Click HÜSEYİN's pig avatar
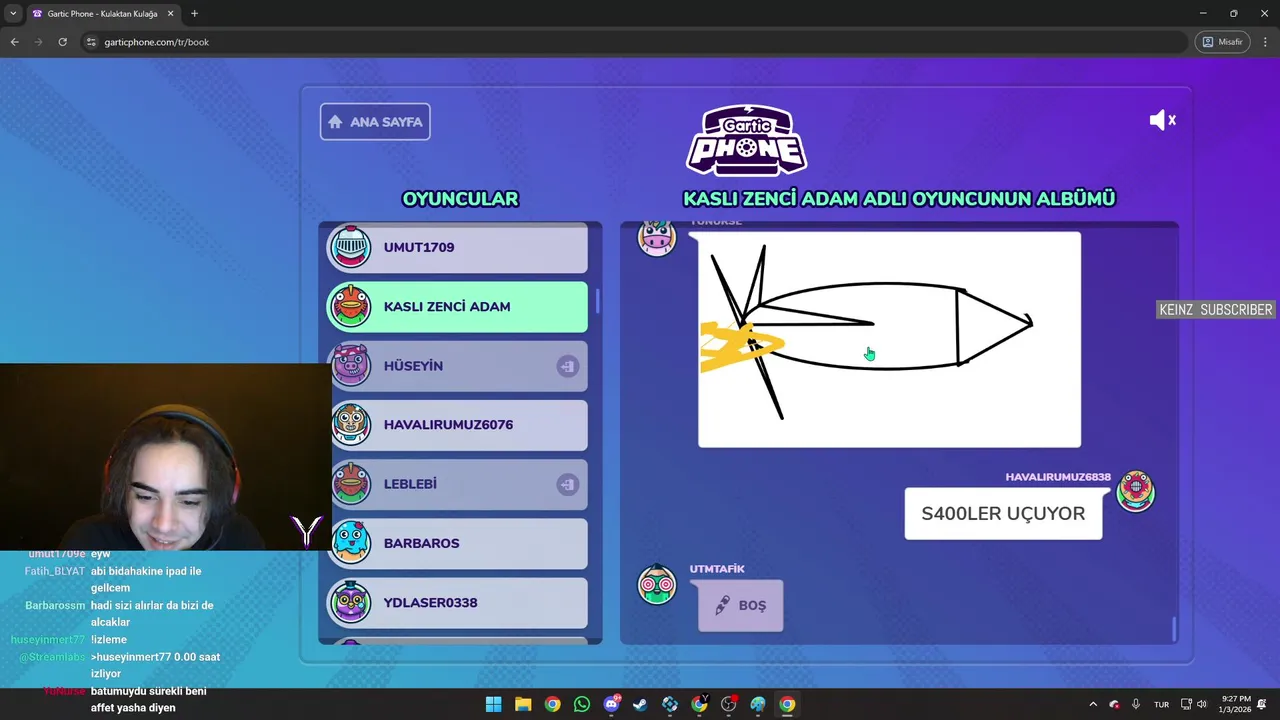The width and height of the screenshot is (1280, 720). pyautogui.click(x=351, y=366)
